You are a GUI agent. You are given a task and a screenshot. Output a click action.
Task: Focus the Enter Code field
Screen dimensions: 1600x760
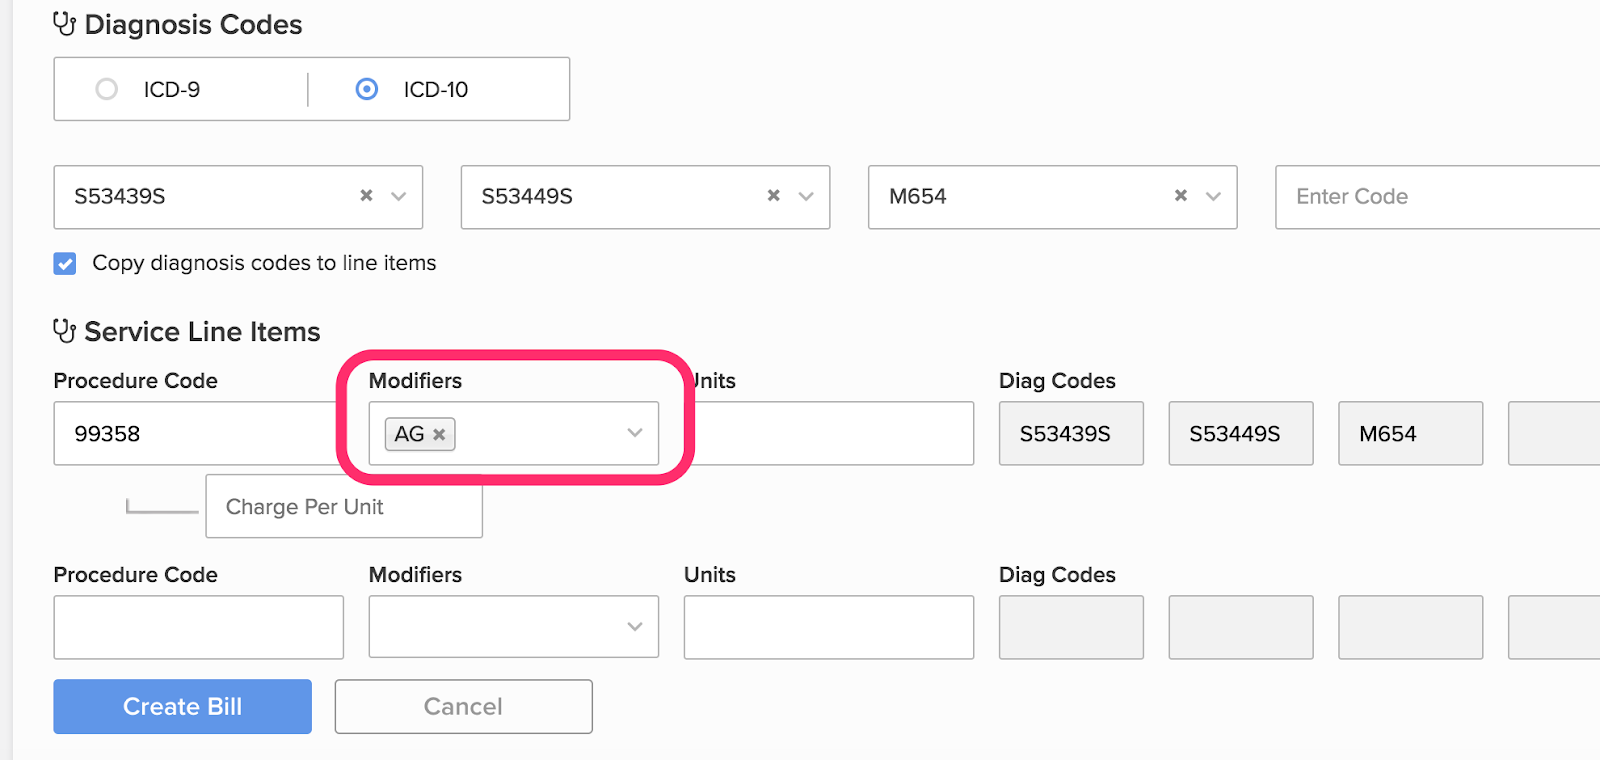click(1438, 197)
